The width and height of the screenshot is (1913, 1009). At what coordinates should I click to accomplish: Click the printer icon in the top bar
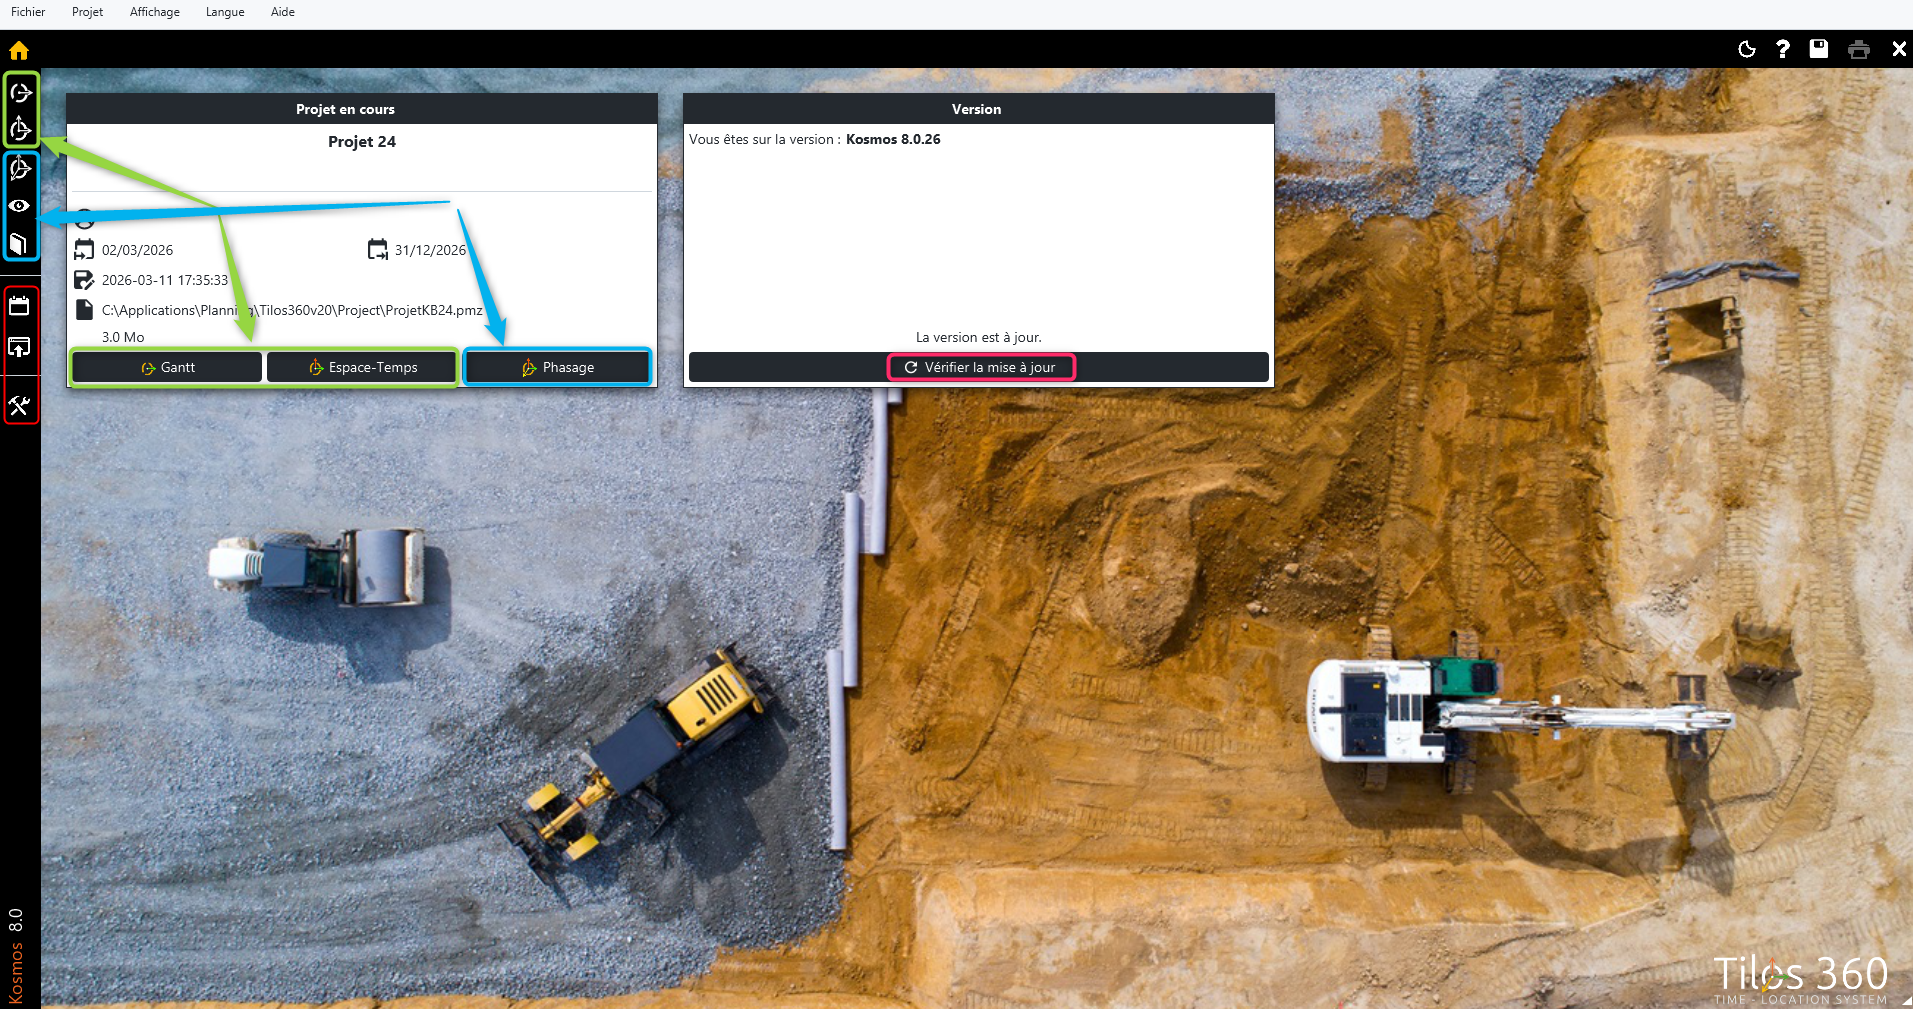coord(1858,49)
